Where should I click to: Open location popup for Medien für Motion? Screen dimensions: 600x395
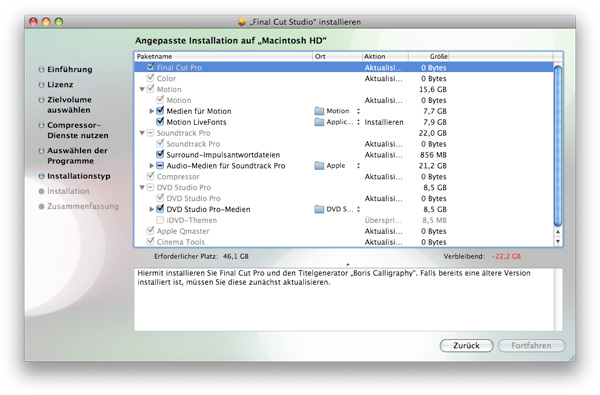pyautogui.click(x=358, y=111)
